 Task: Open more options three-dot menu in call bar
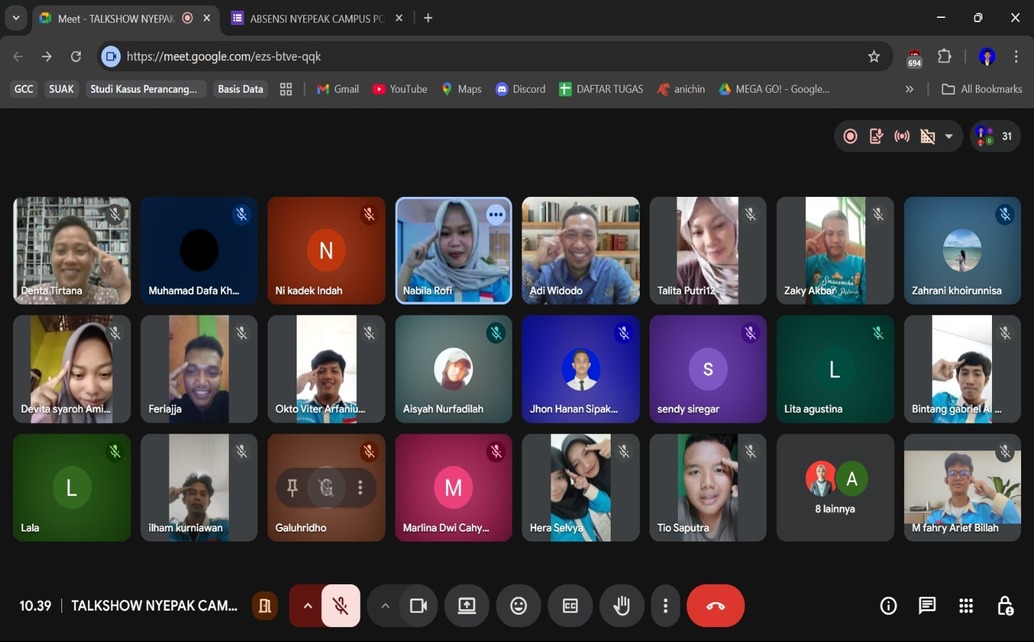pyautogui.click(x=665, y=606)
